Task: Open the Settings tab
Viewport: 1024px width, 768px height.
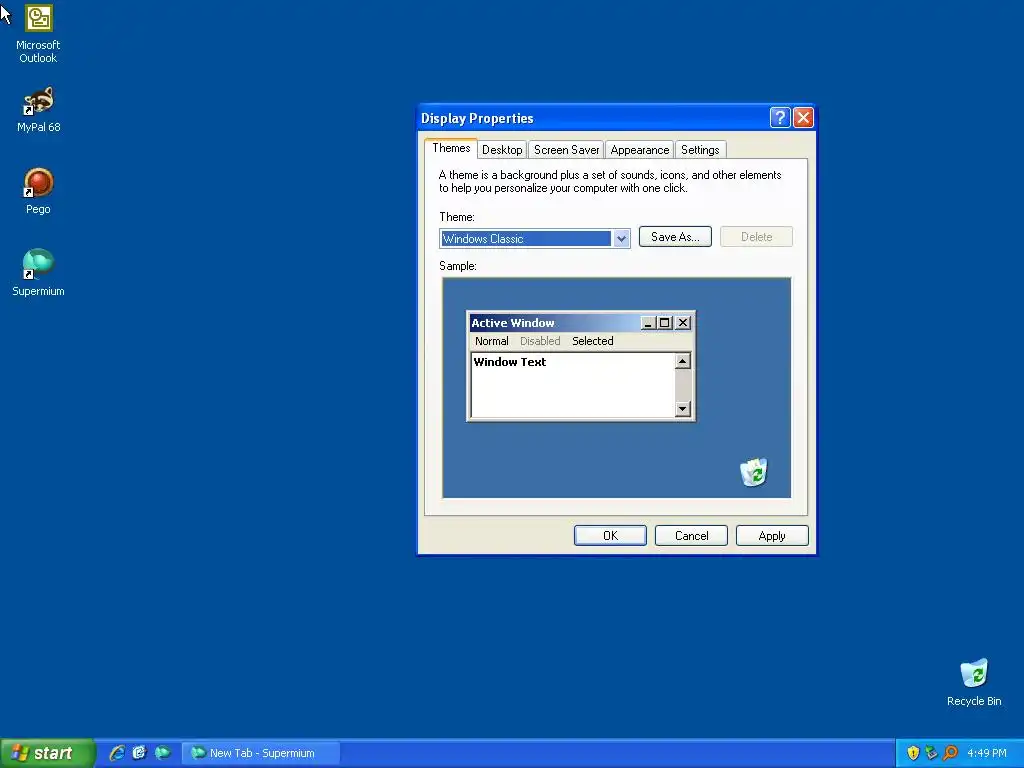Action: tap(700, 150)
